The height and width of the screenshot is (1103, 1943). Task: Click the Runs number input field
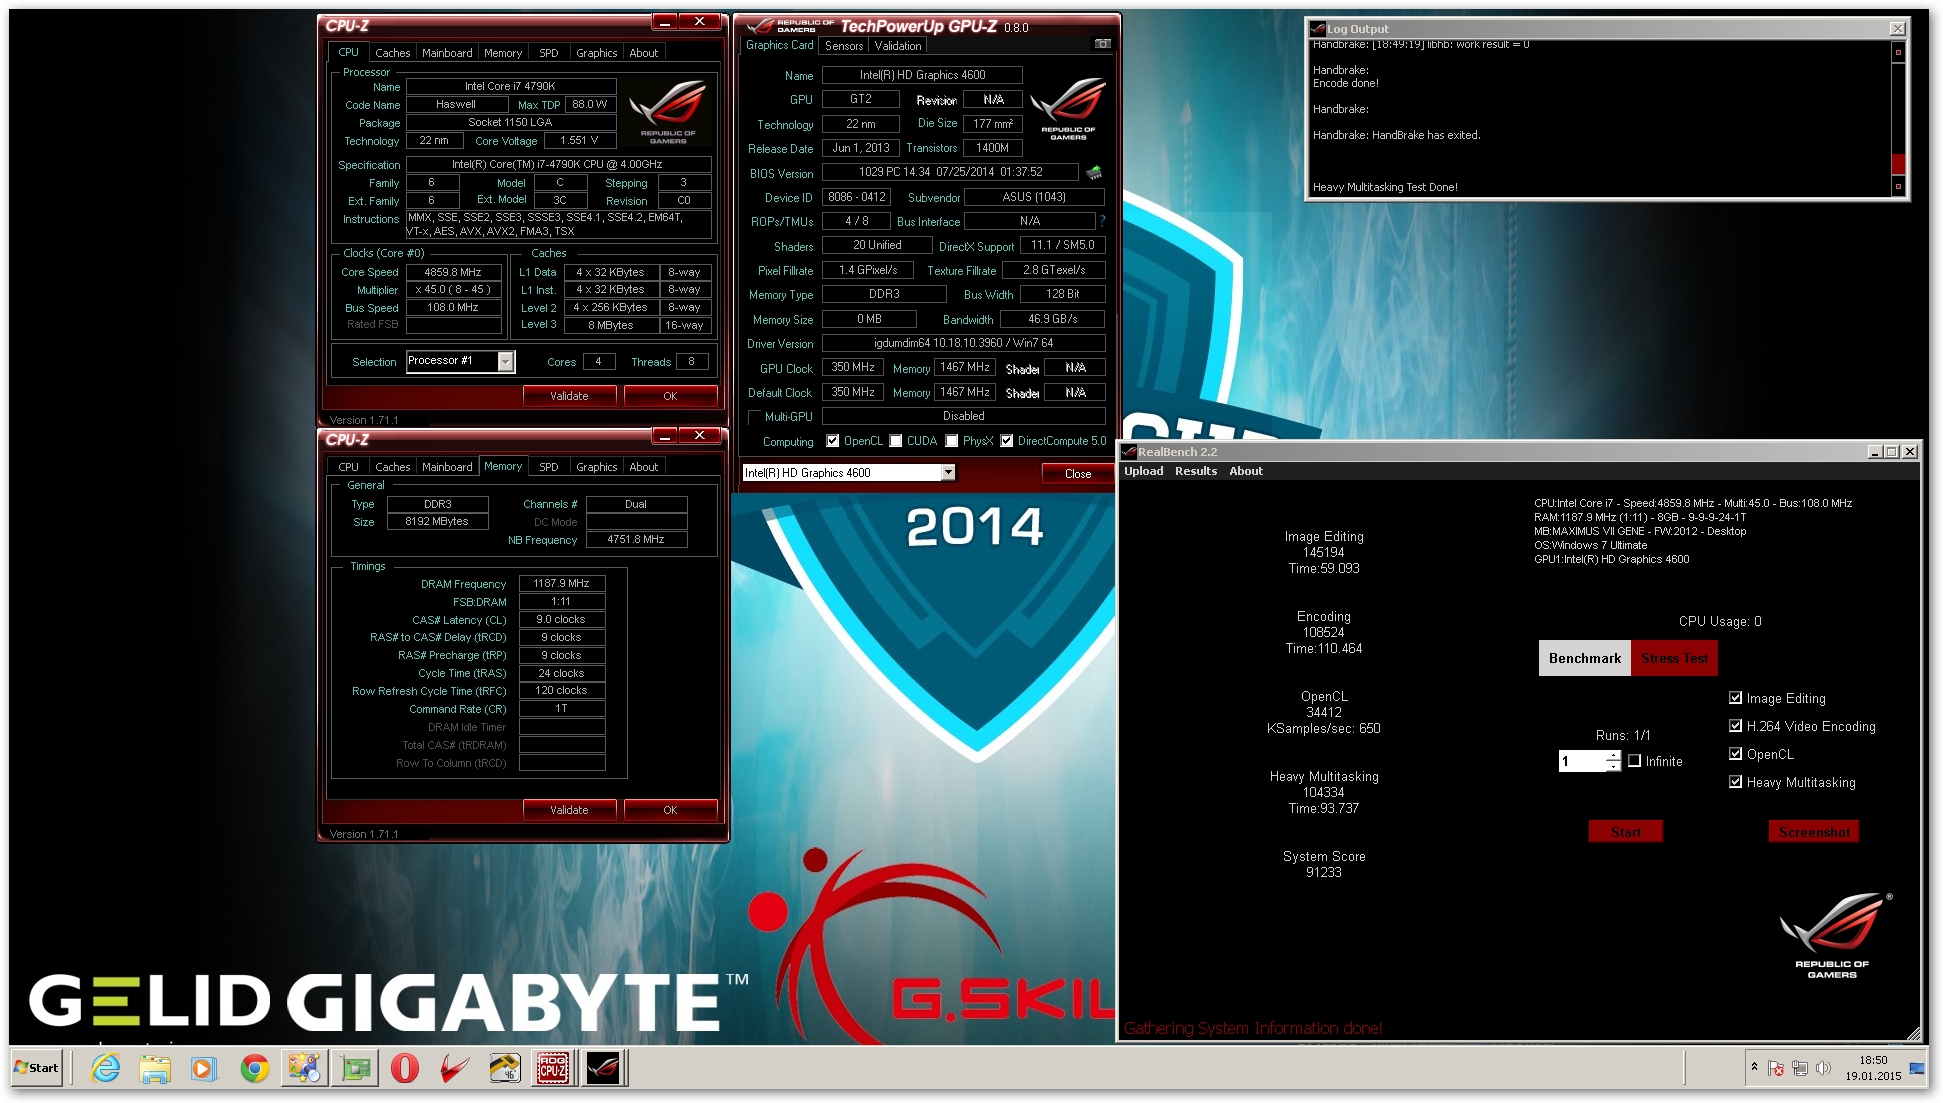[x=1583, y=761]
